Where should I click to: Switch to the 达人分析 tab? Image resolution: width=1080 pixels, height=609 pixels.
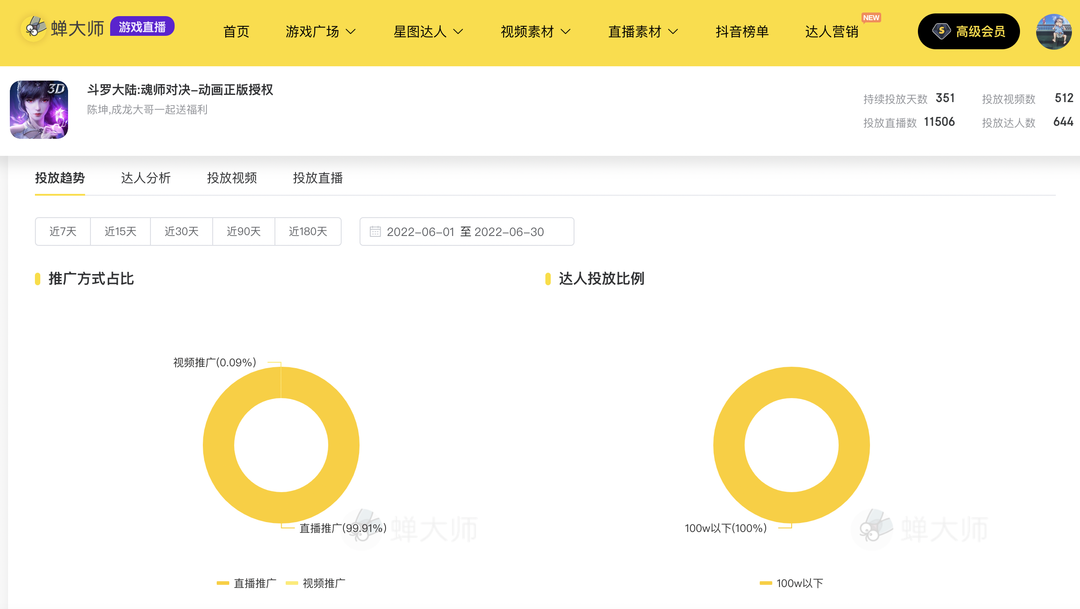click(x=146, y=178)
